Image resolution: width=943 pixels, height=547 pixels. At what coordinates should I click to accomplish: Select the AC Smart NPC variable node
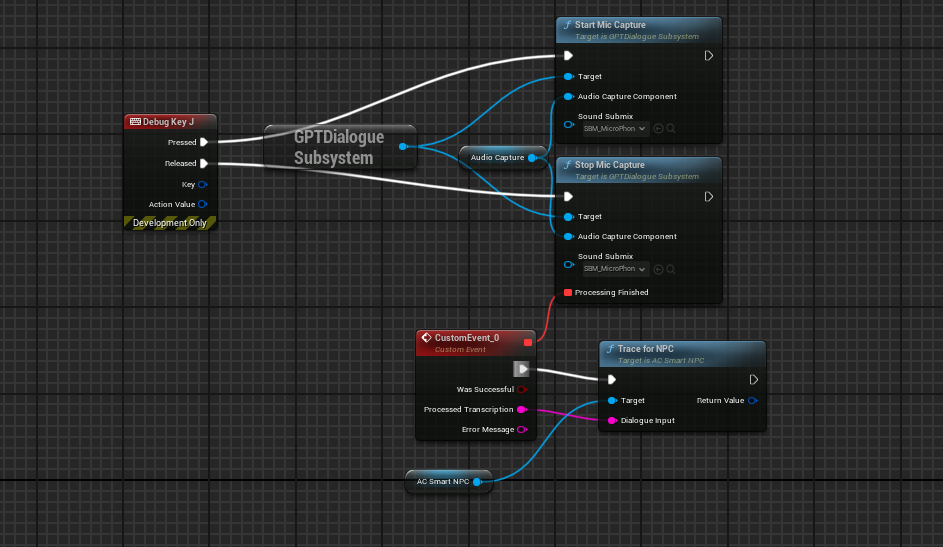coord(442,482)
